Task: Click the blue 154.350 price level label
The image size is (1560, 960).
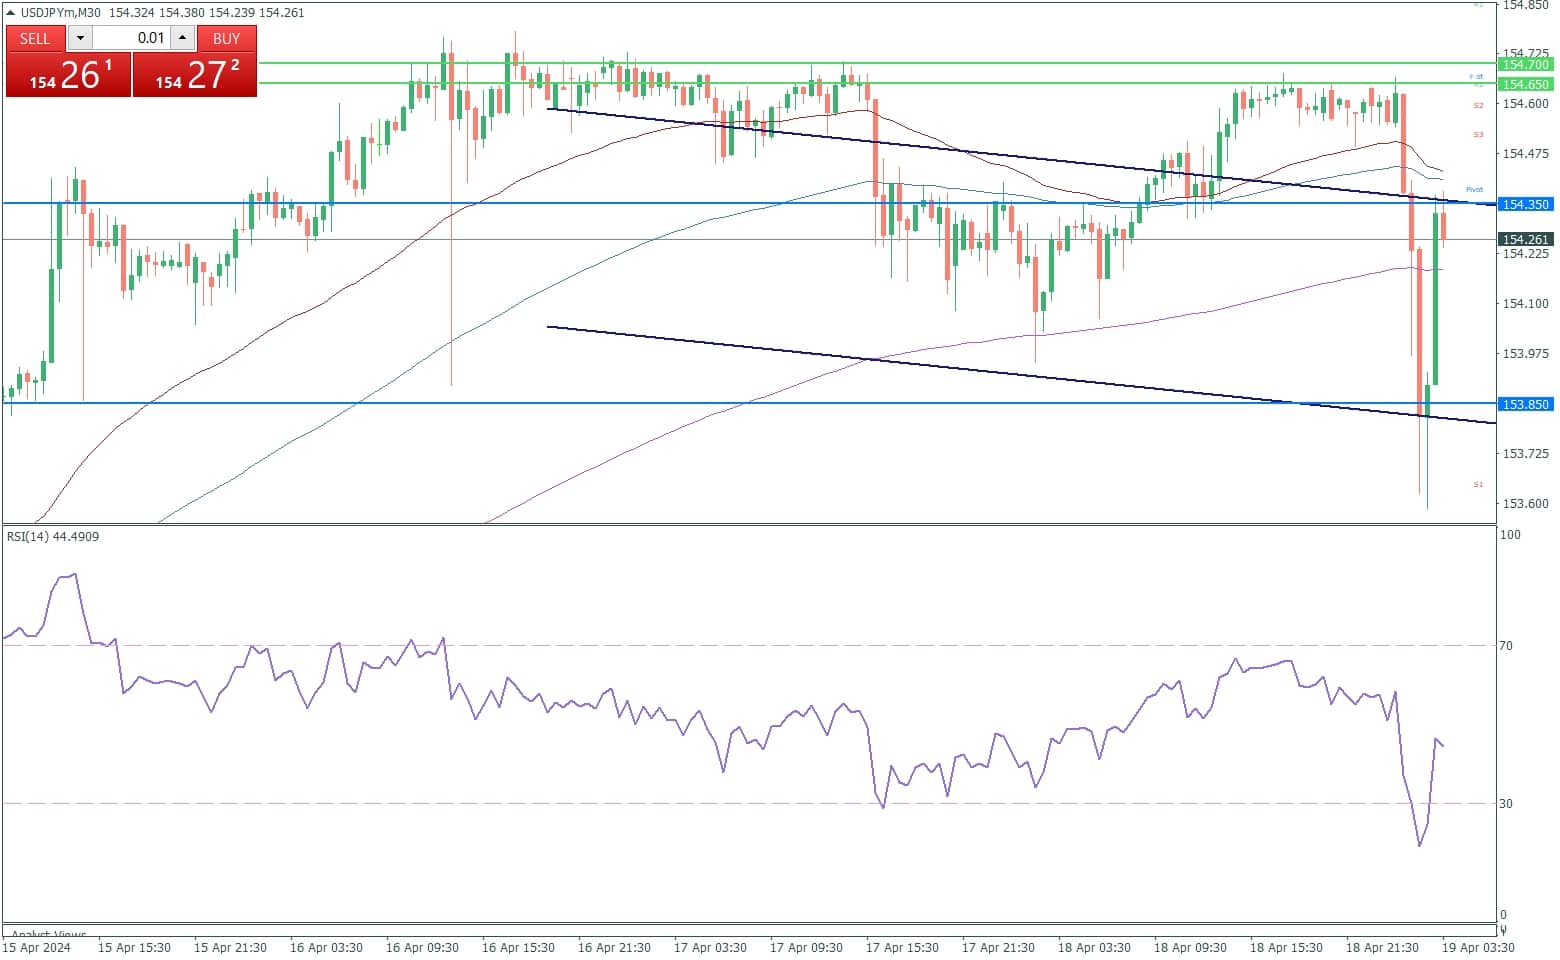Action: (1525, 204)
